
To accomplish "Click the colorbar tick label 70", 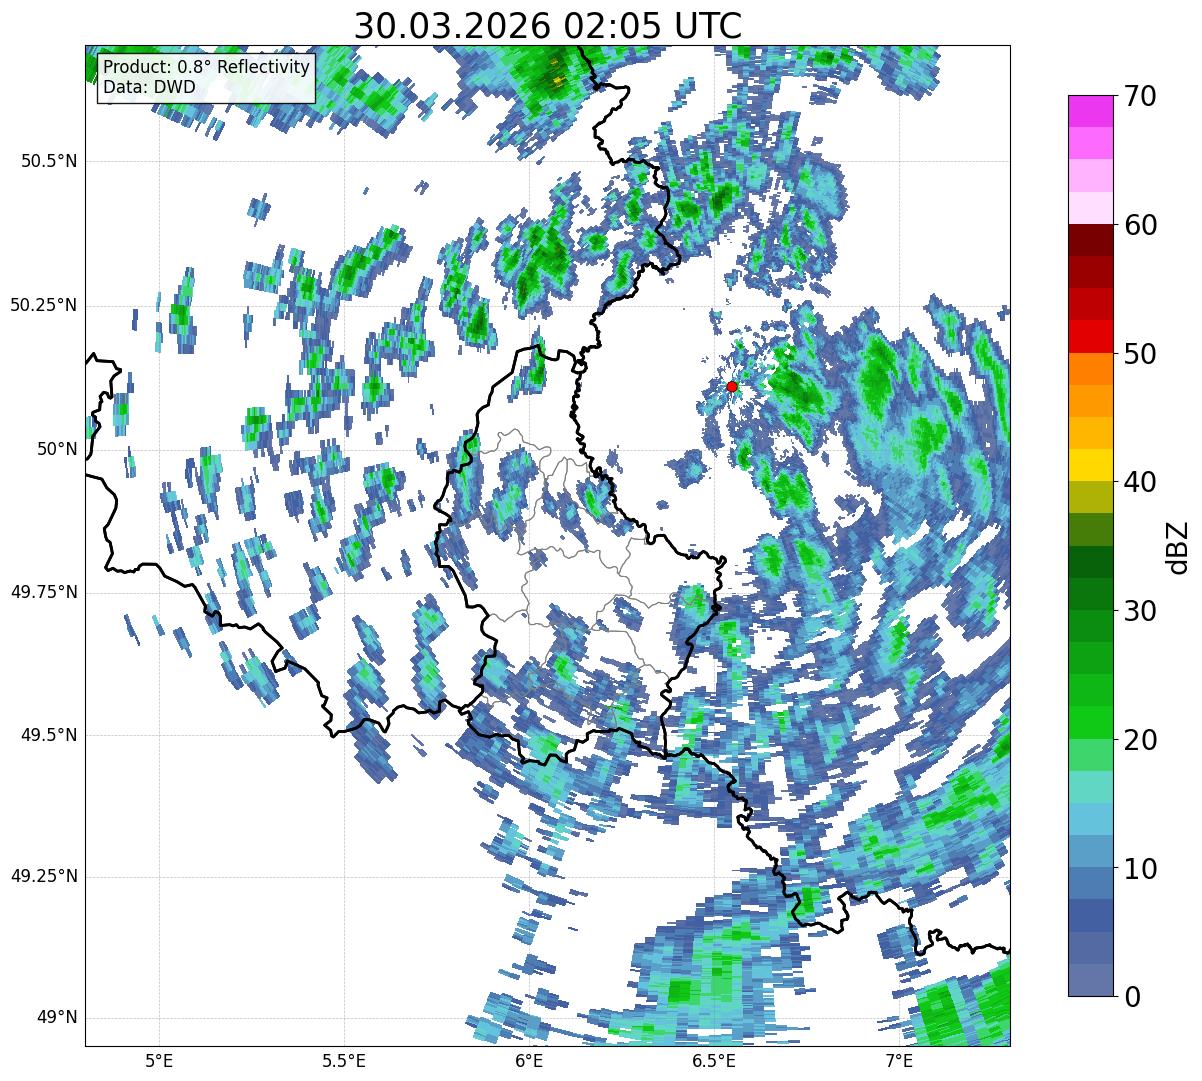I will (x=1139, y=96).
